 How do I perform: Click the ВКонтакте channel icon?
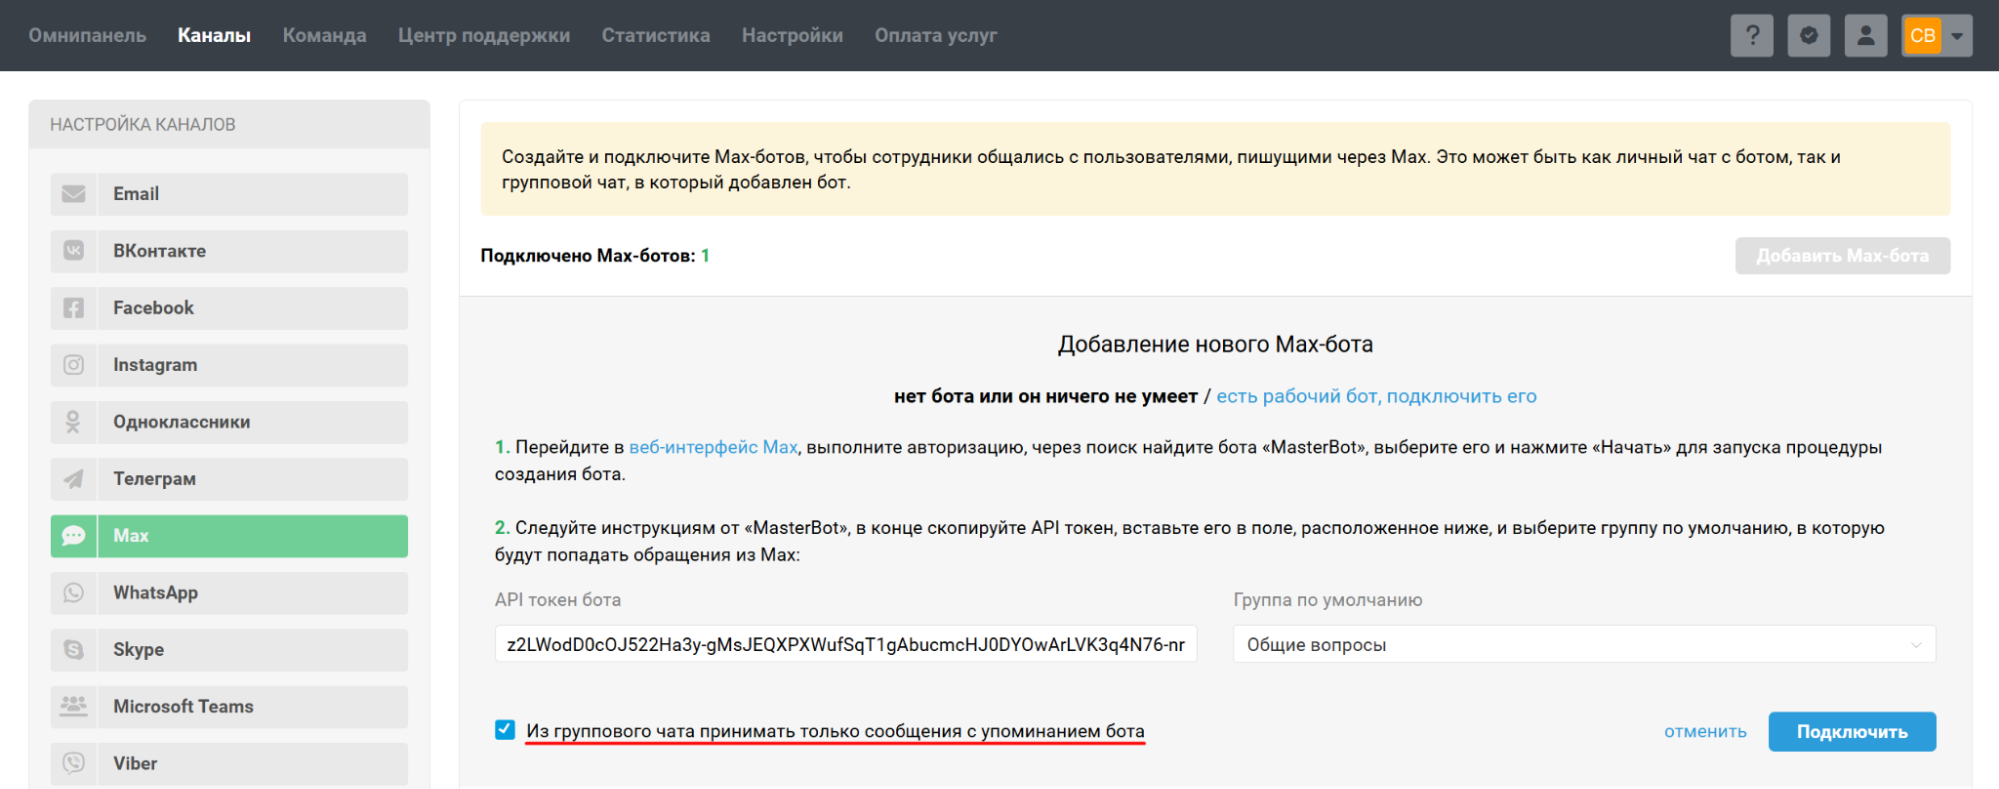[x=74, y=251]
